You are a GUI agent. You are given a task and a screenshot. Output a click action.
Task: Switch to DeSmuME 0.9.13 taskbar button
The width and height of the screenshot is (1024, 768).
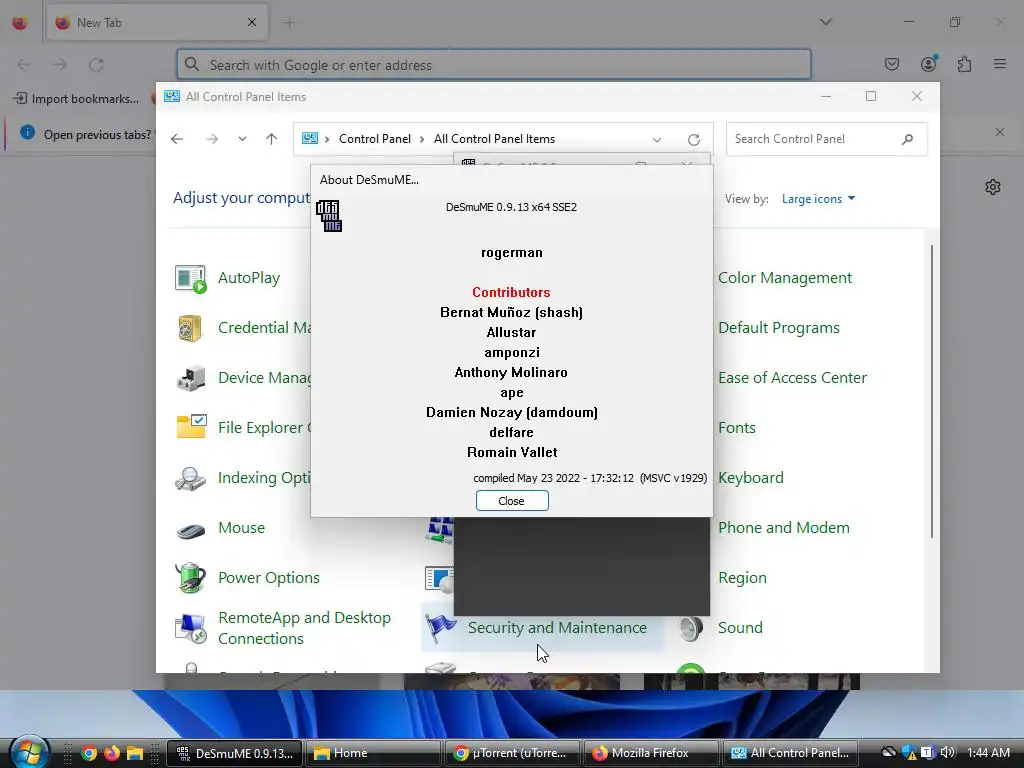[234, 754]
